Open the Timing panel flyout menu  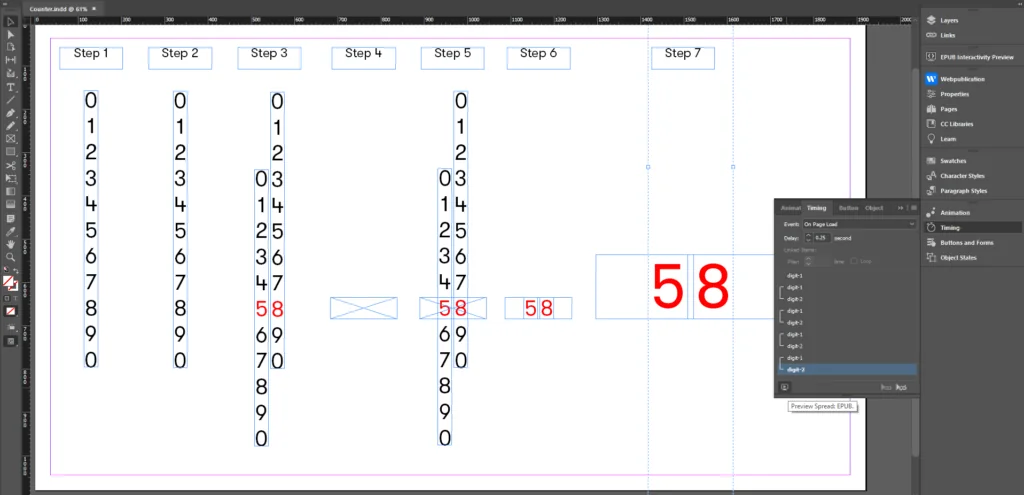913,208
